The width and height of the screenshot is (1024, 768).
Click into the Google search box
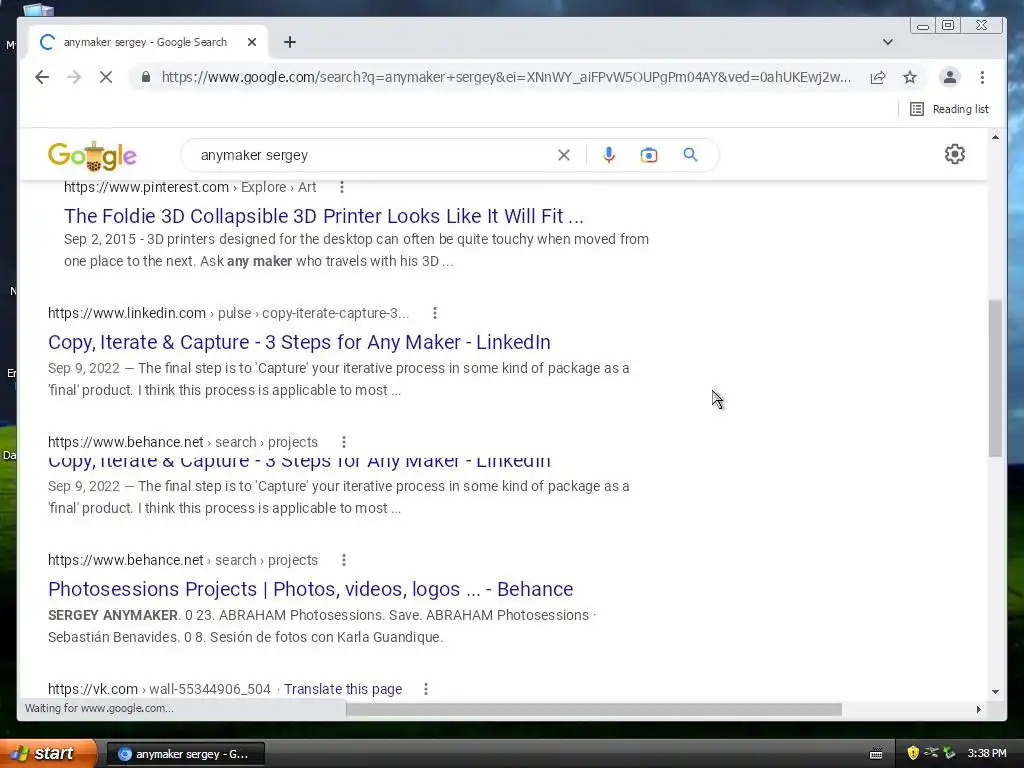pos(372,155)
